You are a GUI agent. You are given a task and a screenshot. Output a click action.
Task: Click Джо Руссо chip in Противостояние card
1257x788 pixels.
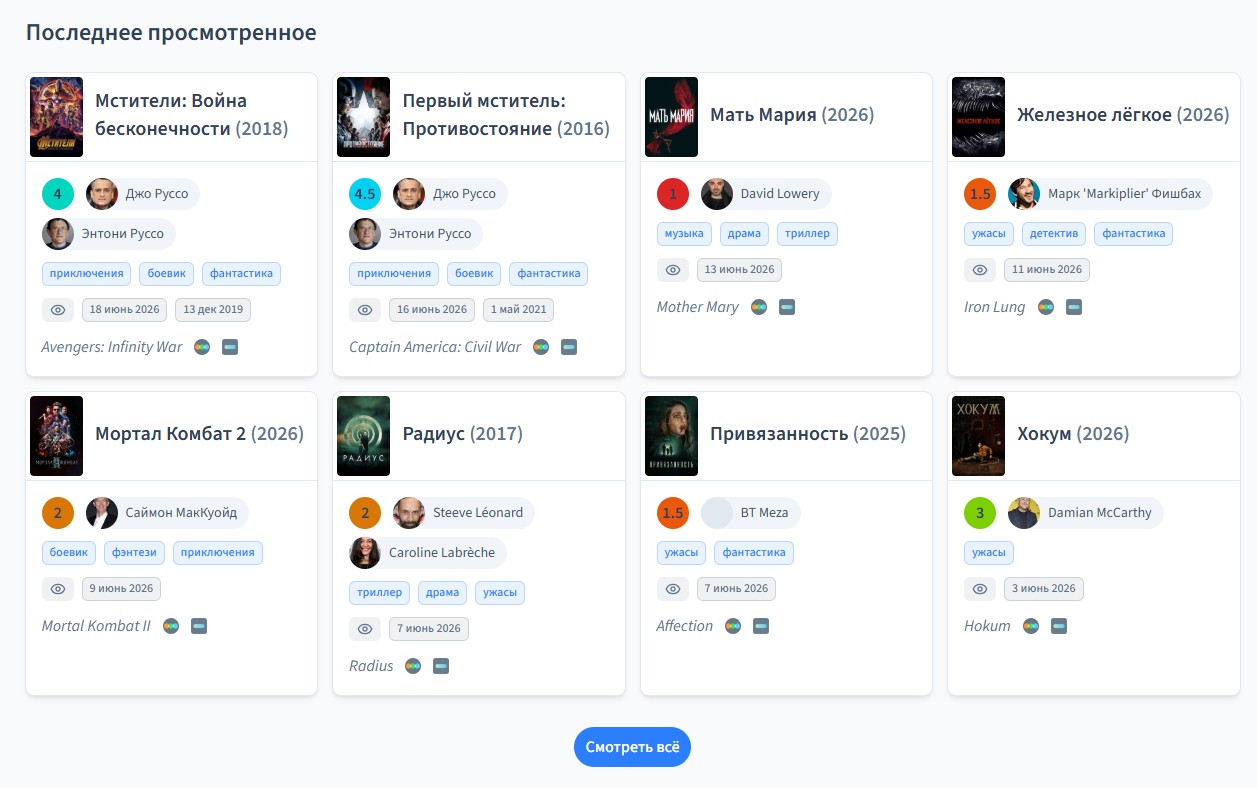pyautogui.click(x=450, y=194)
